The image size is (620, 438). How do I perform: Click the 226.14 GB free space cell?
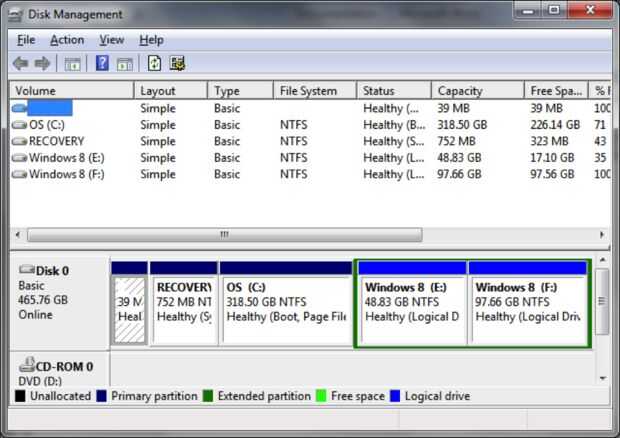[555, 125]
